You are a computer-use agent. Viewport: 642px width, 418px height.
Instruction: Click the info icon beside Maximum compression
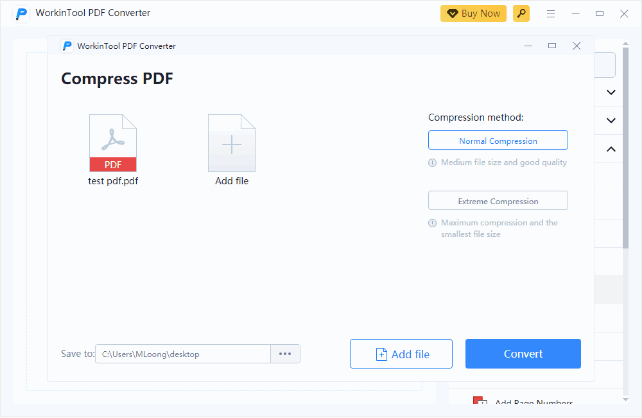click(x=432, y=223)
